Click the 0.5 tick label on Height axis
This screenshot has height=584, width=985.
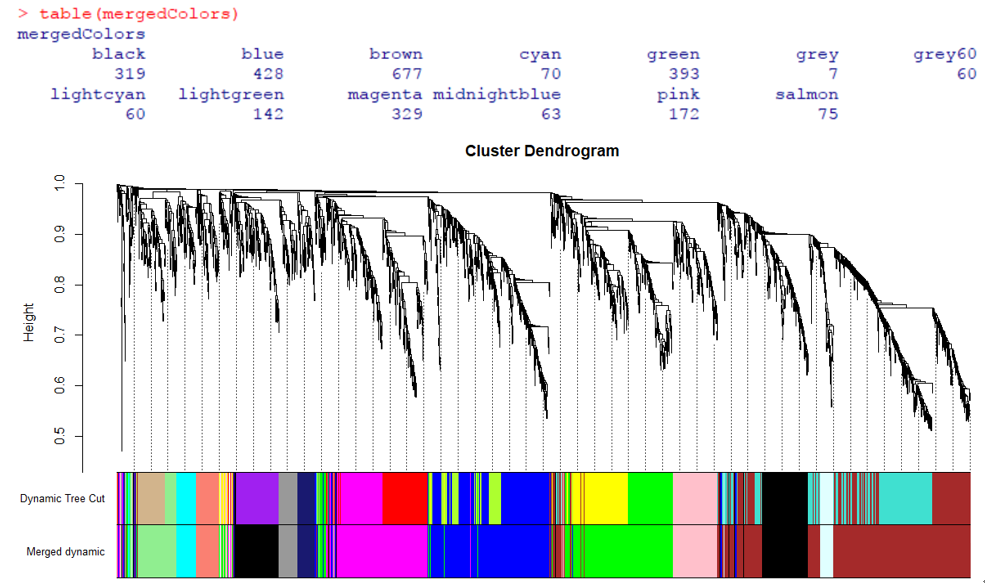pyautogui.click(x=58, y=436)
